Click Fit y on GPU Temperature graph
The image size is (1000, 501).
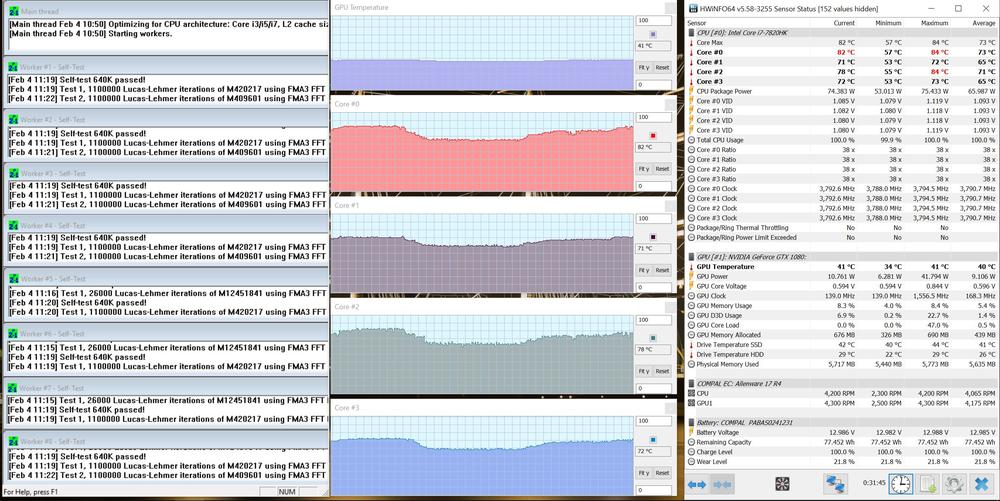coord(644,67)
